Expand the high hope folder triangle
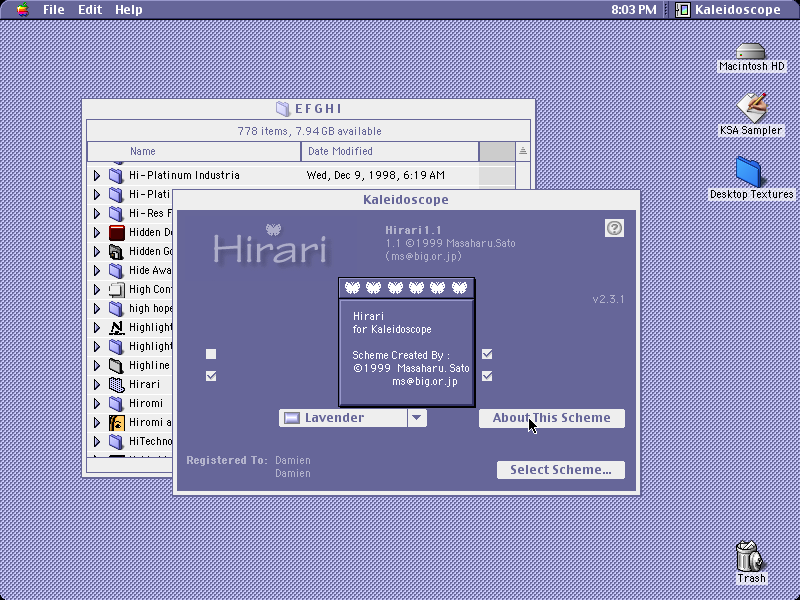This screenshot has height=600, width=800. pos(96,308)
